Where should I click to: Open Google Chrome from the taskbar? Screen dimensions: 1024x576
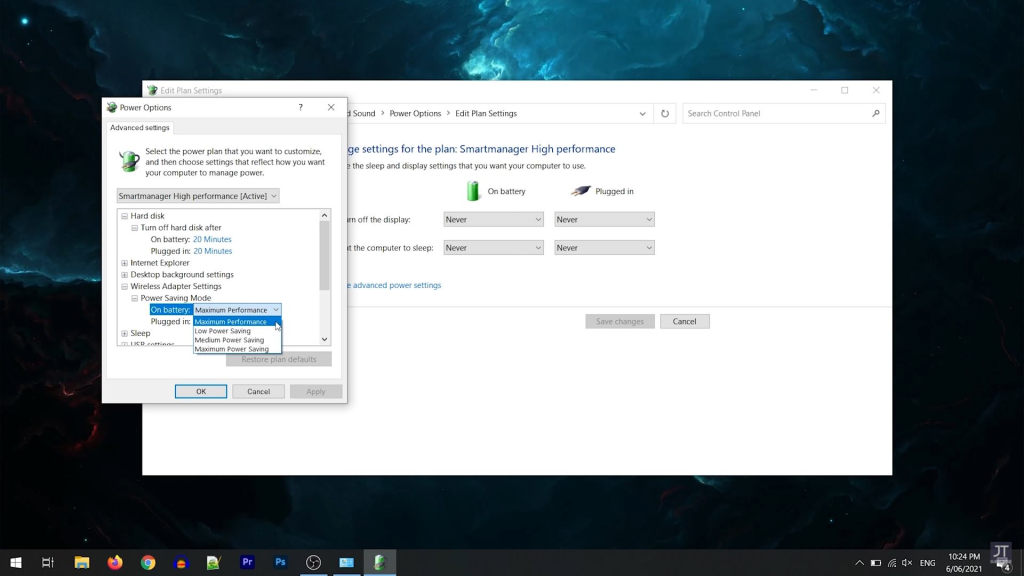[x=148, y=563]
